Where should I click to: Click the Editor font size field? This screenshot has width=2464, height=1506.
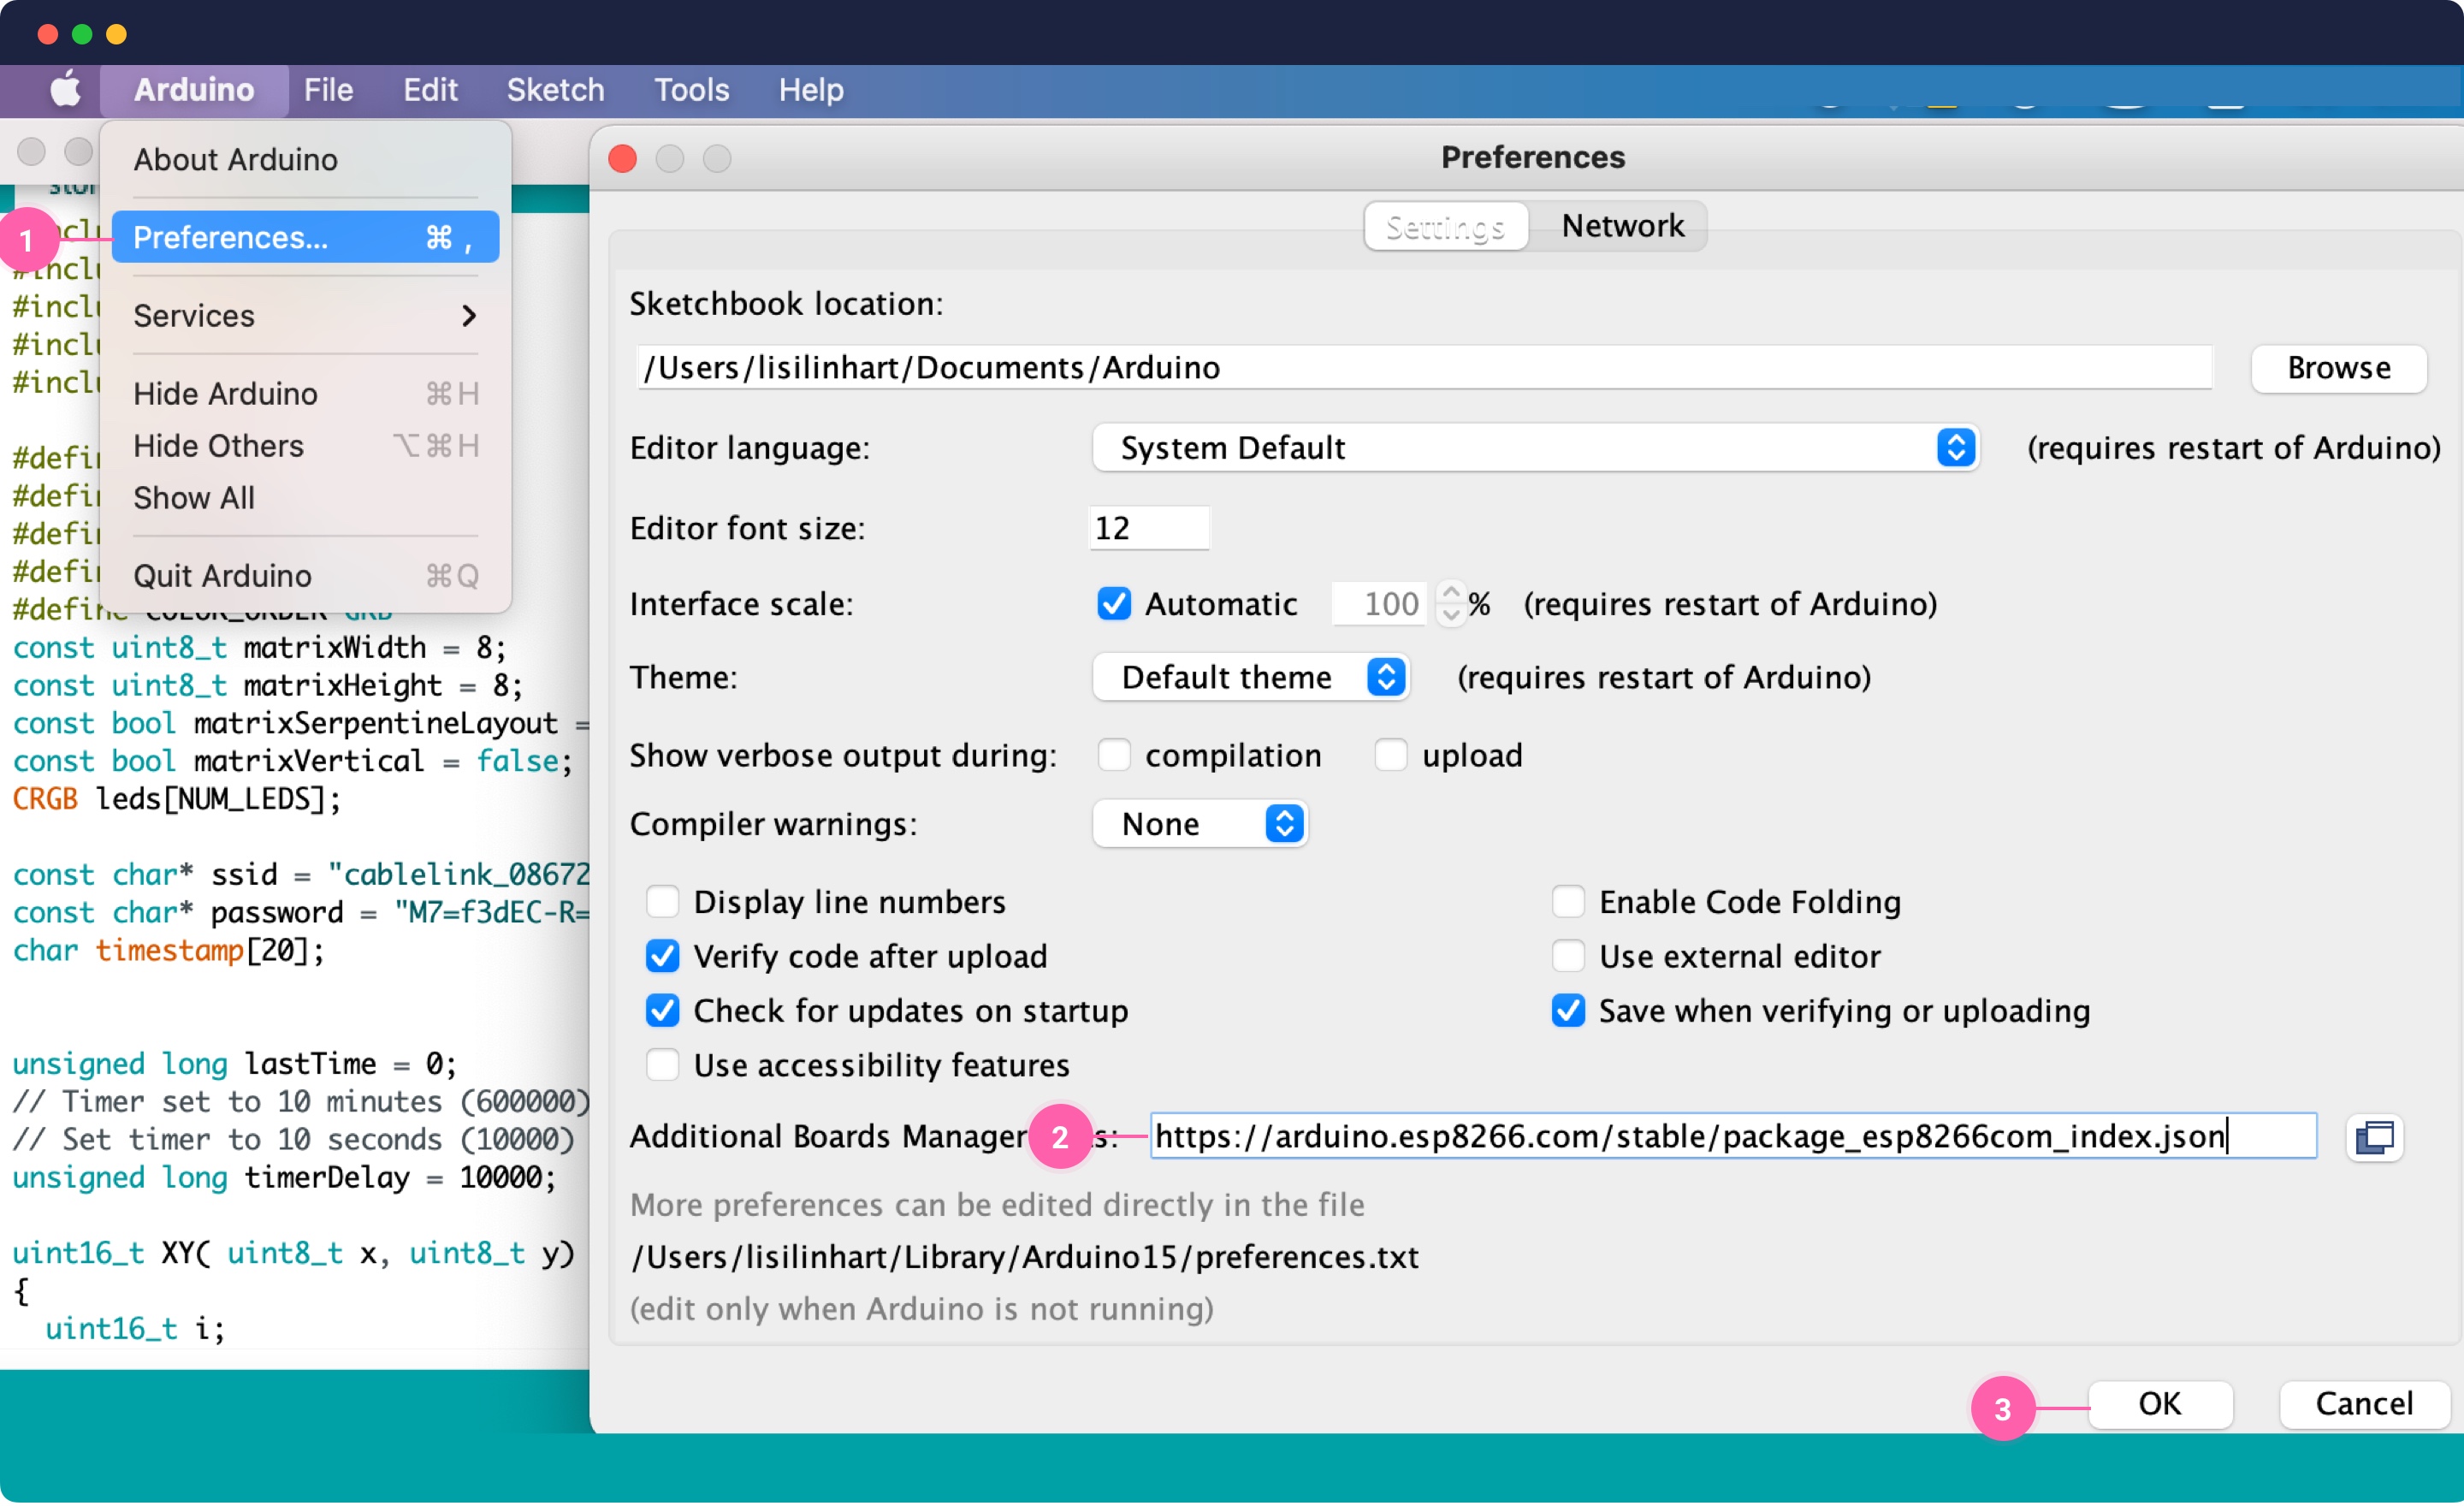(1148, 528)
